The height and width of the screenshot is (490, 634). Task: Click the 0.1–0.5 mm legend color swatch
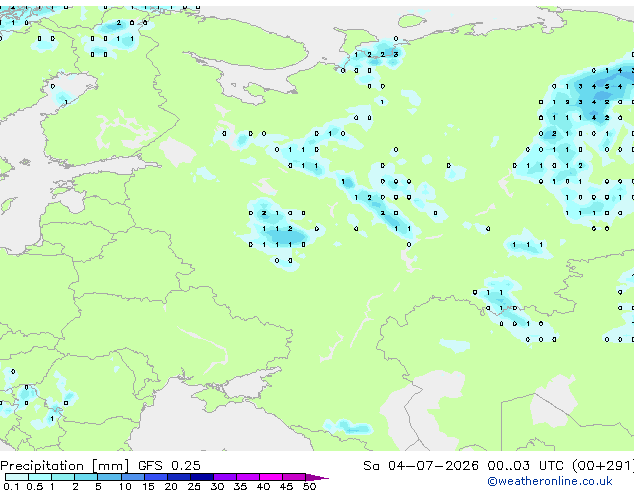point(17,477)
